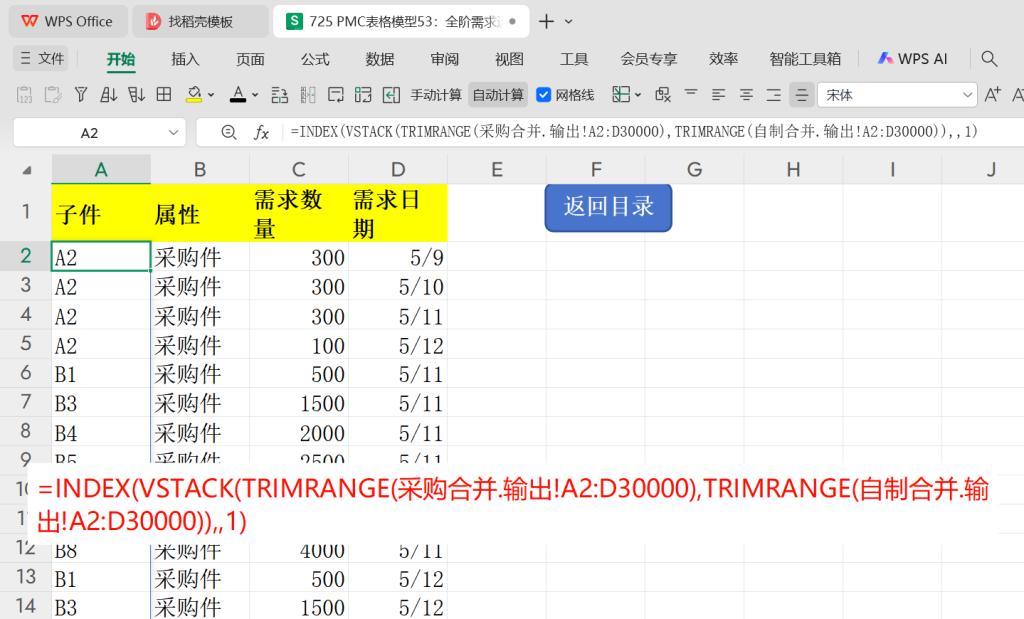Viewport: 1024px width, 619px height.
Task: Center text horizontally
Action: [746, 95]
